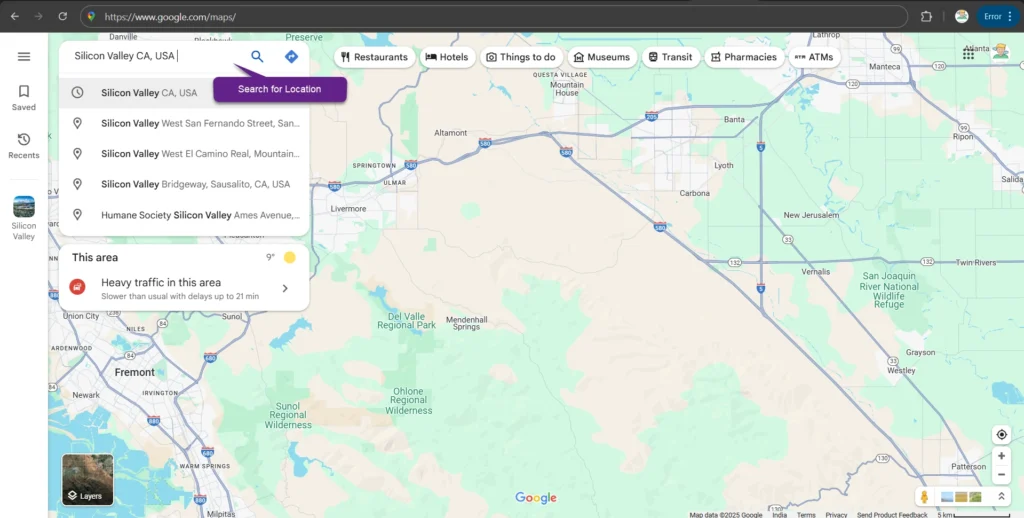1024x518 pixels.
Task: Filter map by Pharmacies
Action: 744,57
